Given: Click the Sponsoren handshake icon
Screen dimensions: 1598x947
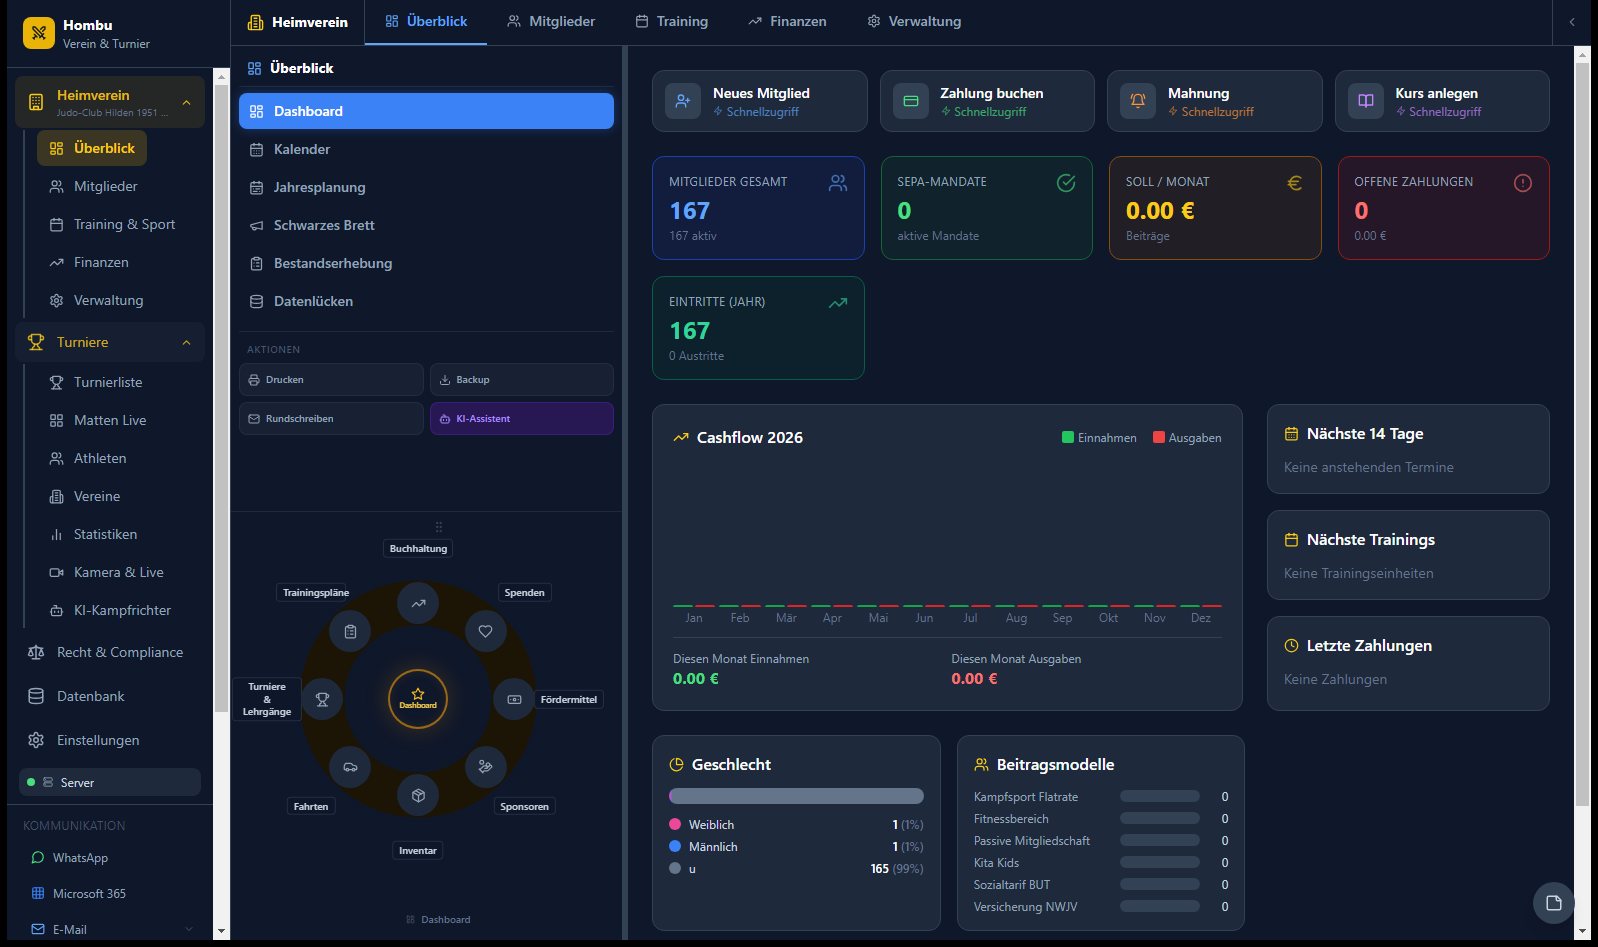Looking at the screenshot, I should (485, 767).
